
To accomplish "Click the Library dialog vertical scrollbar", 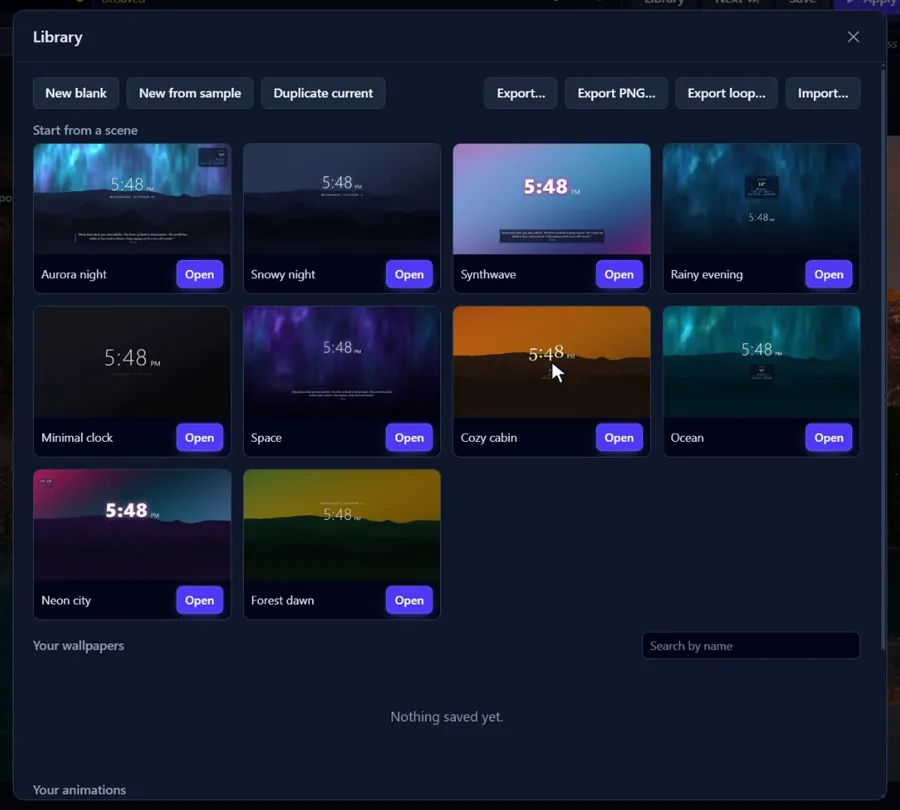I will [x=883, y=359].
